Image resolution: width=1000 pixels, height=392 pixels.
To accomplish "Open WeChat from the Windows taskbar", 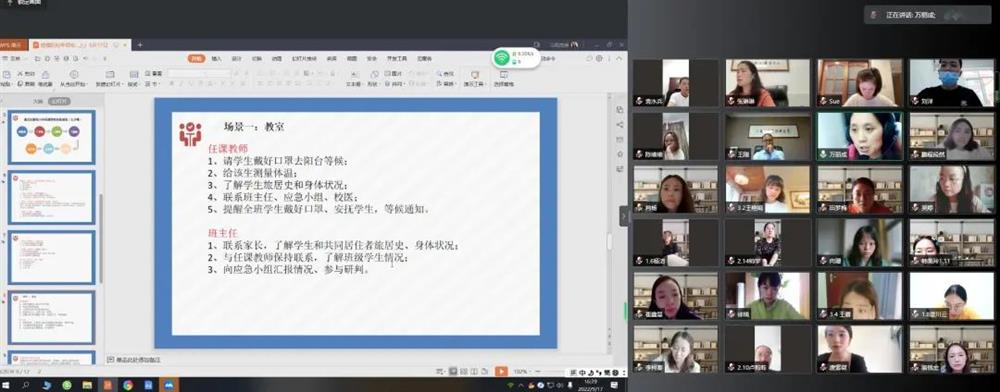I will click(x=67, y=385).
